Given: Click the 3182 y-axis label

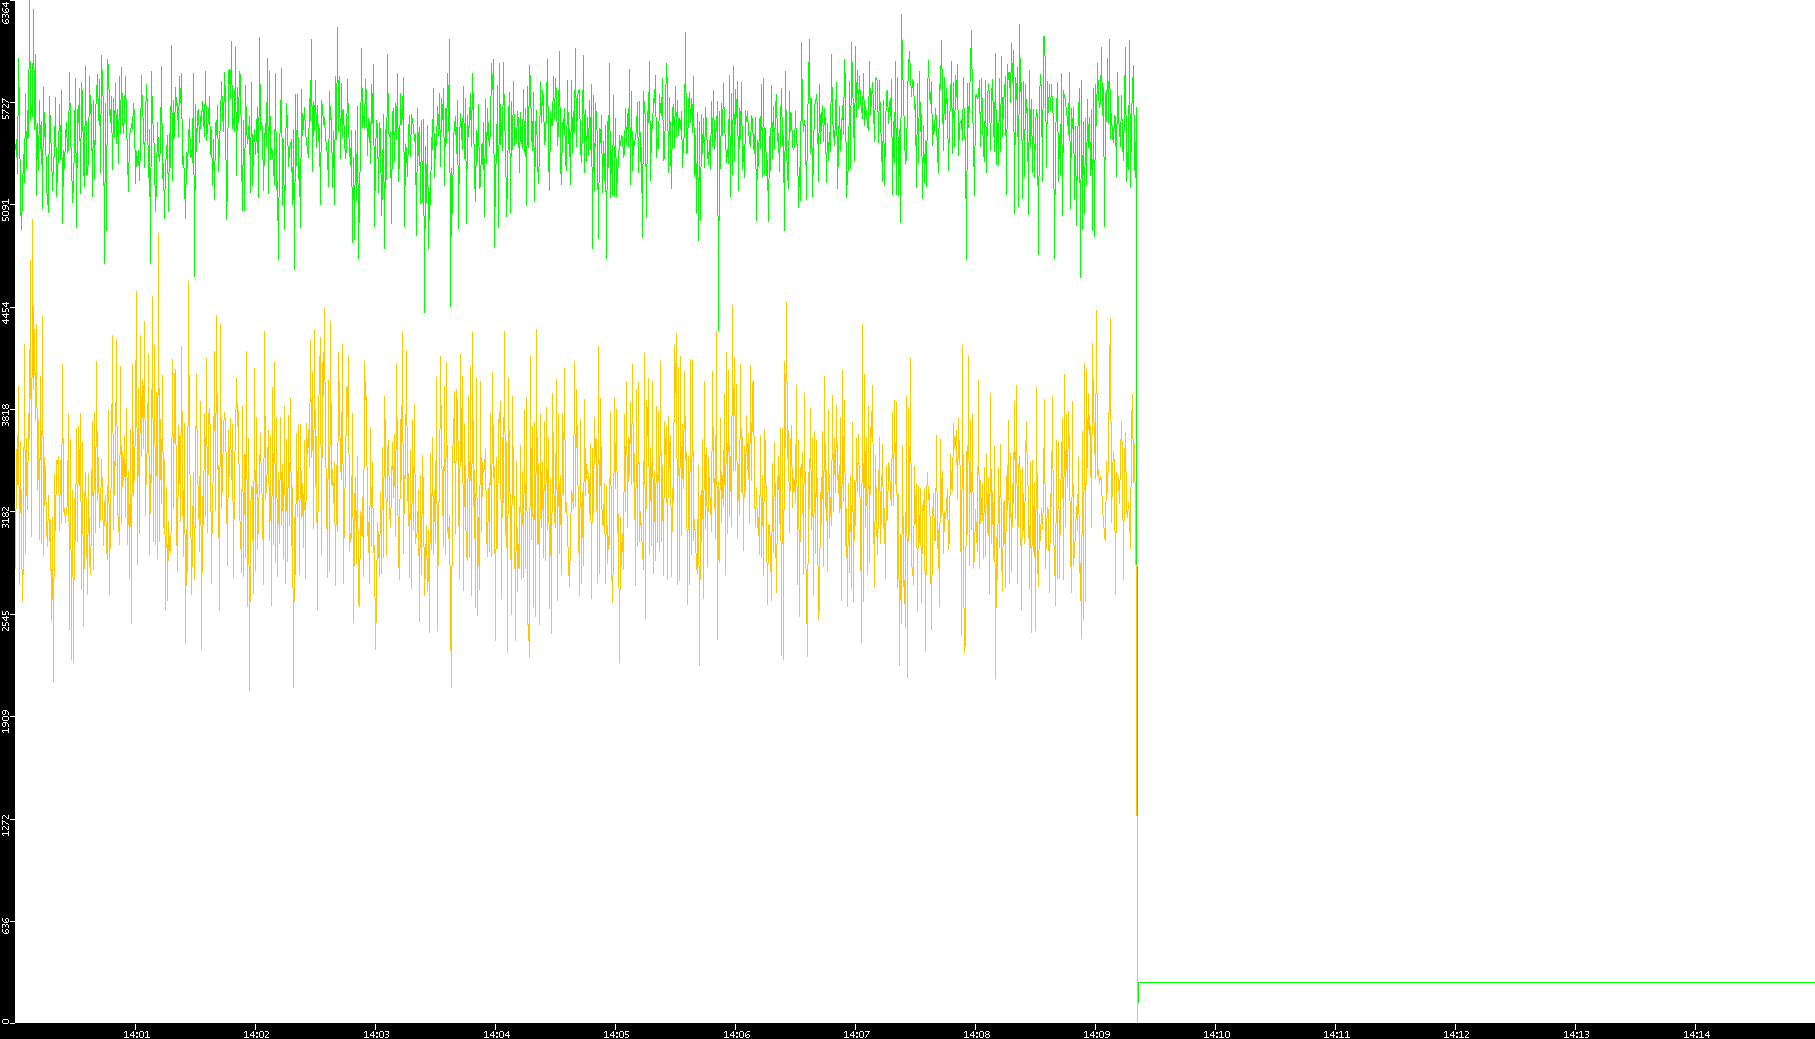Looking at the screenshot, I should 6,516.
